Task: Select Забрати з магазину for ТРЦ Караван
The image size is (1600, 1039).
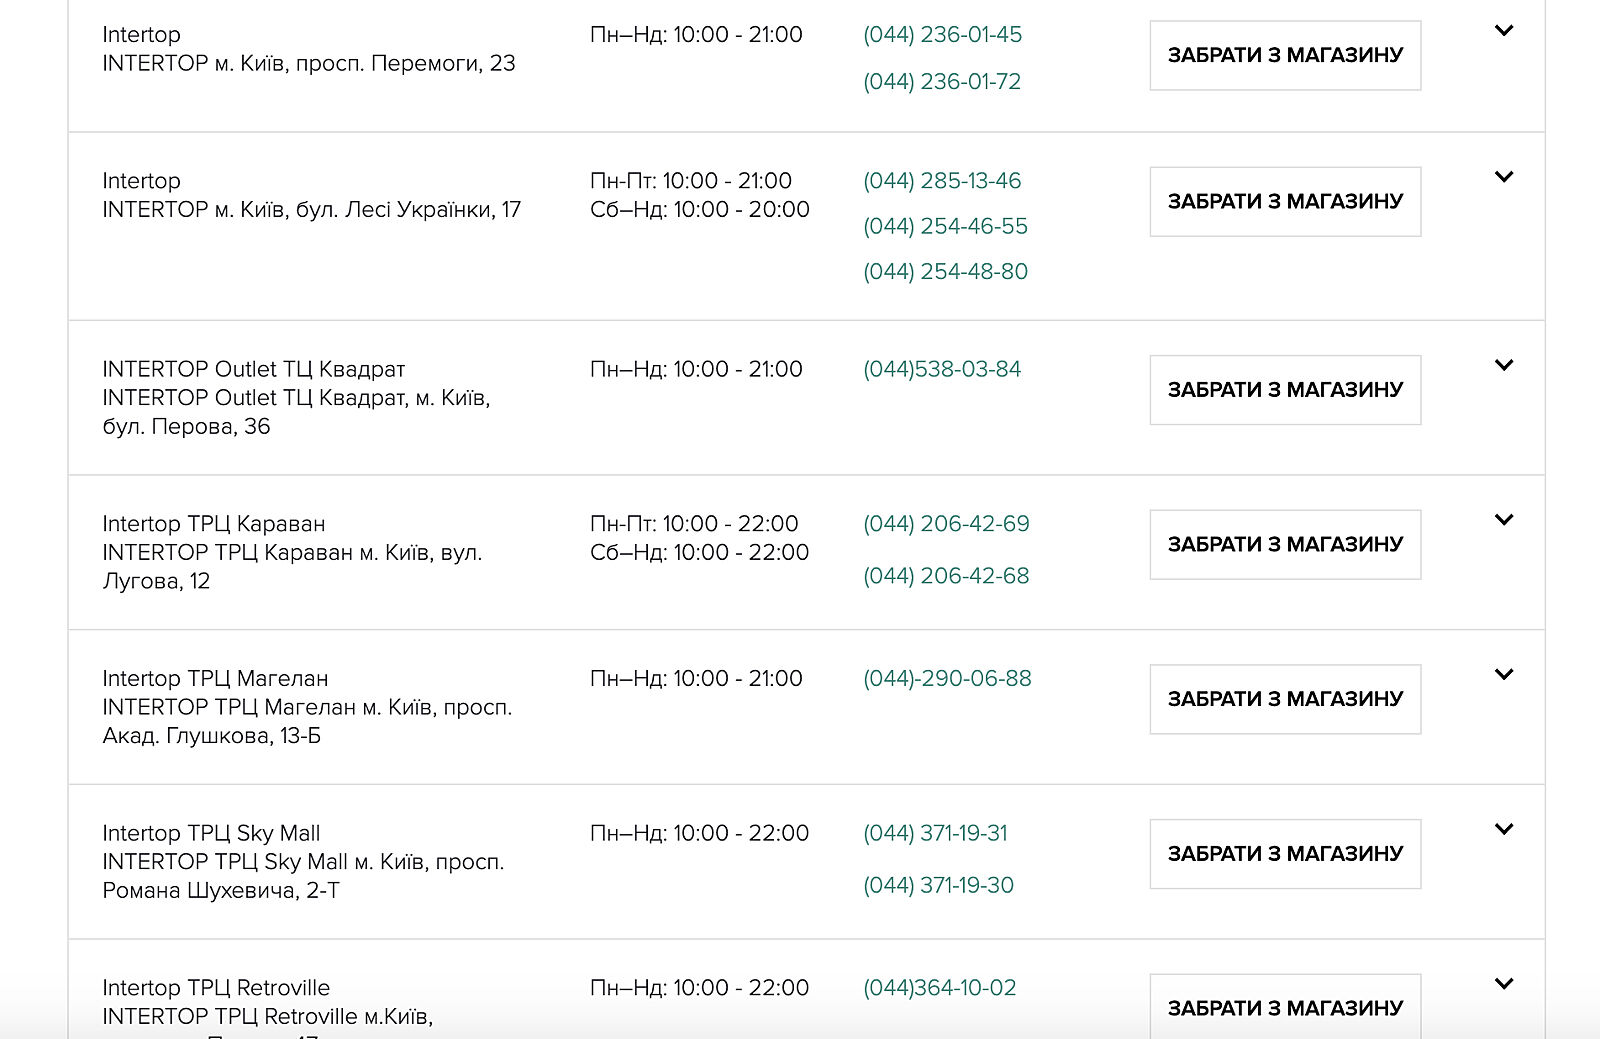Action: pos(1285,545)
